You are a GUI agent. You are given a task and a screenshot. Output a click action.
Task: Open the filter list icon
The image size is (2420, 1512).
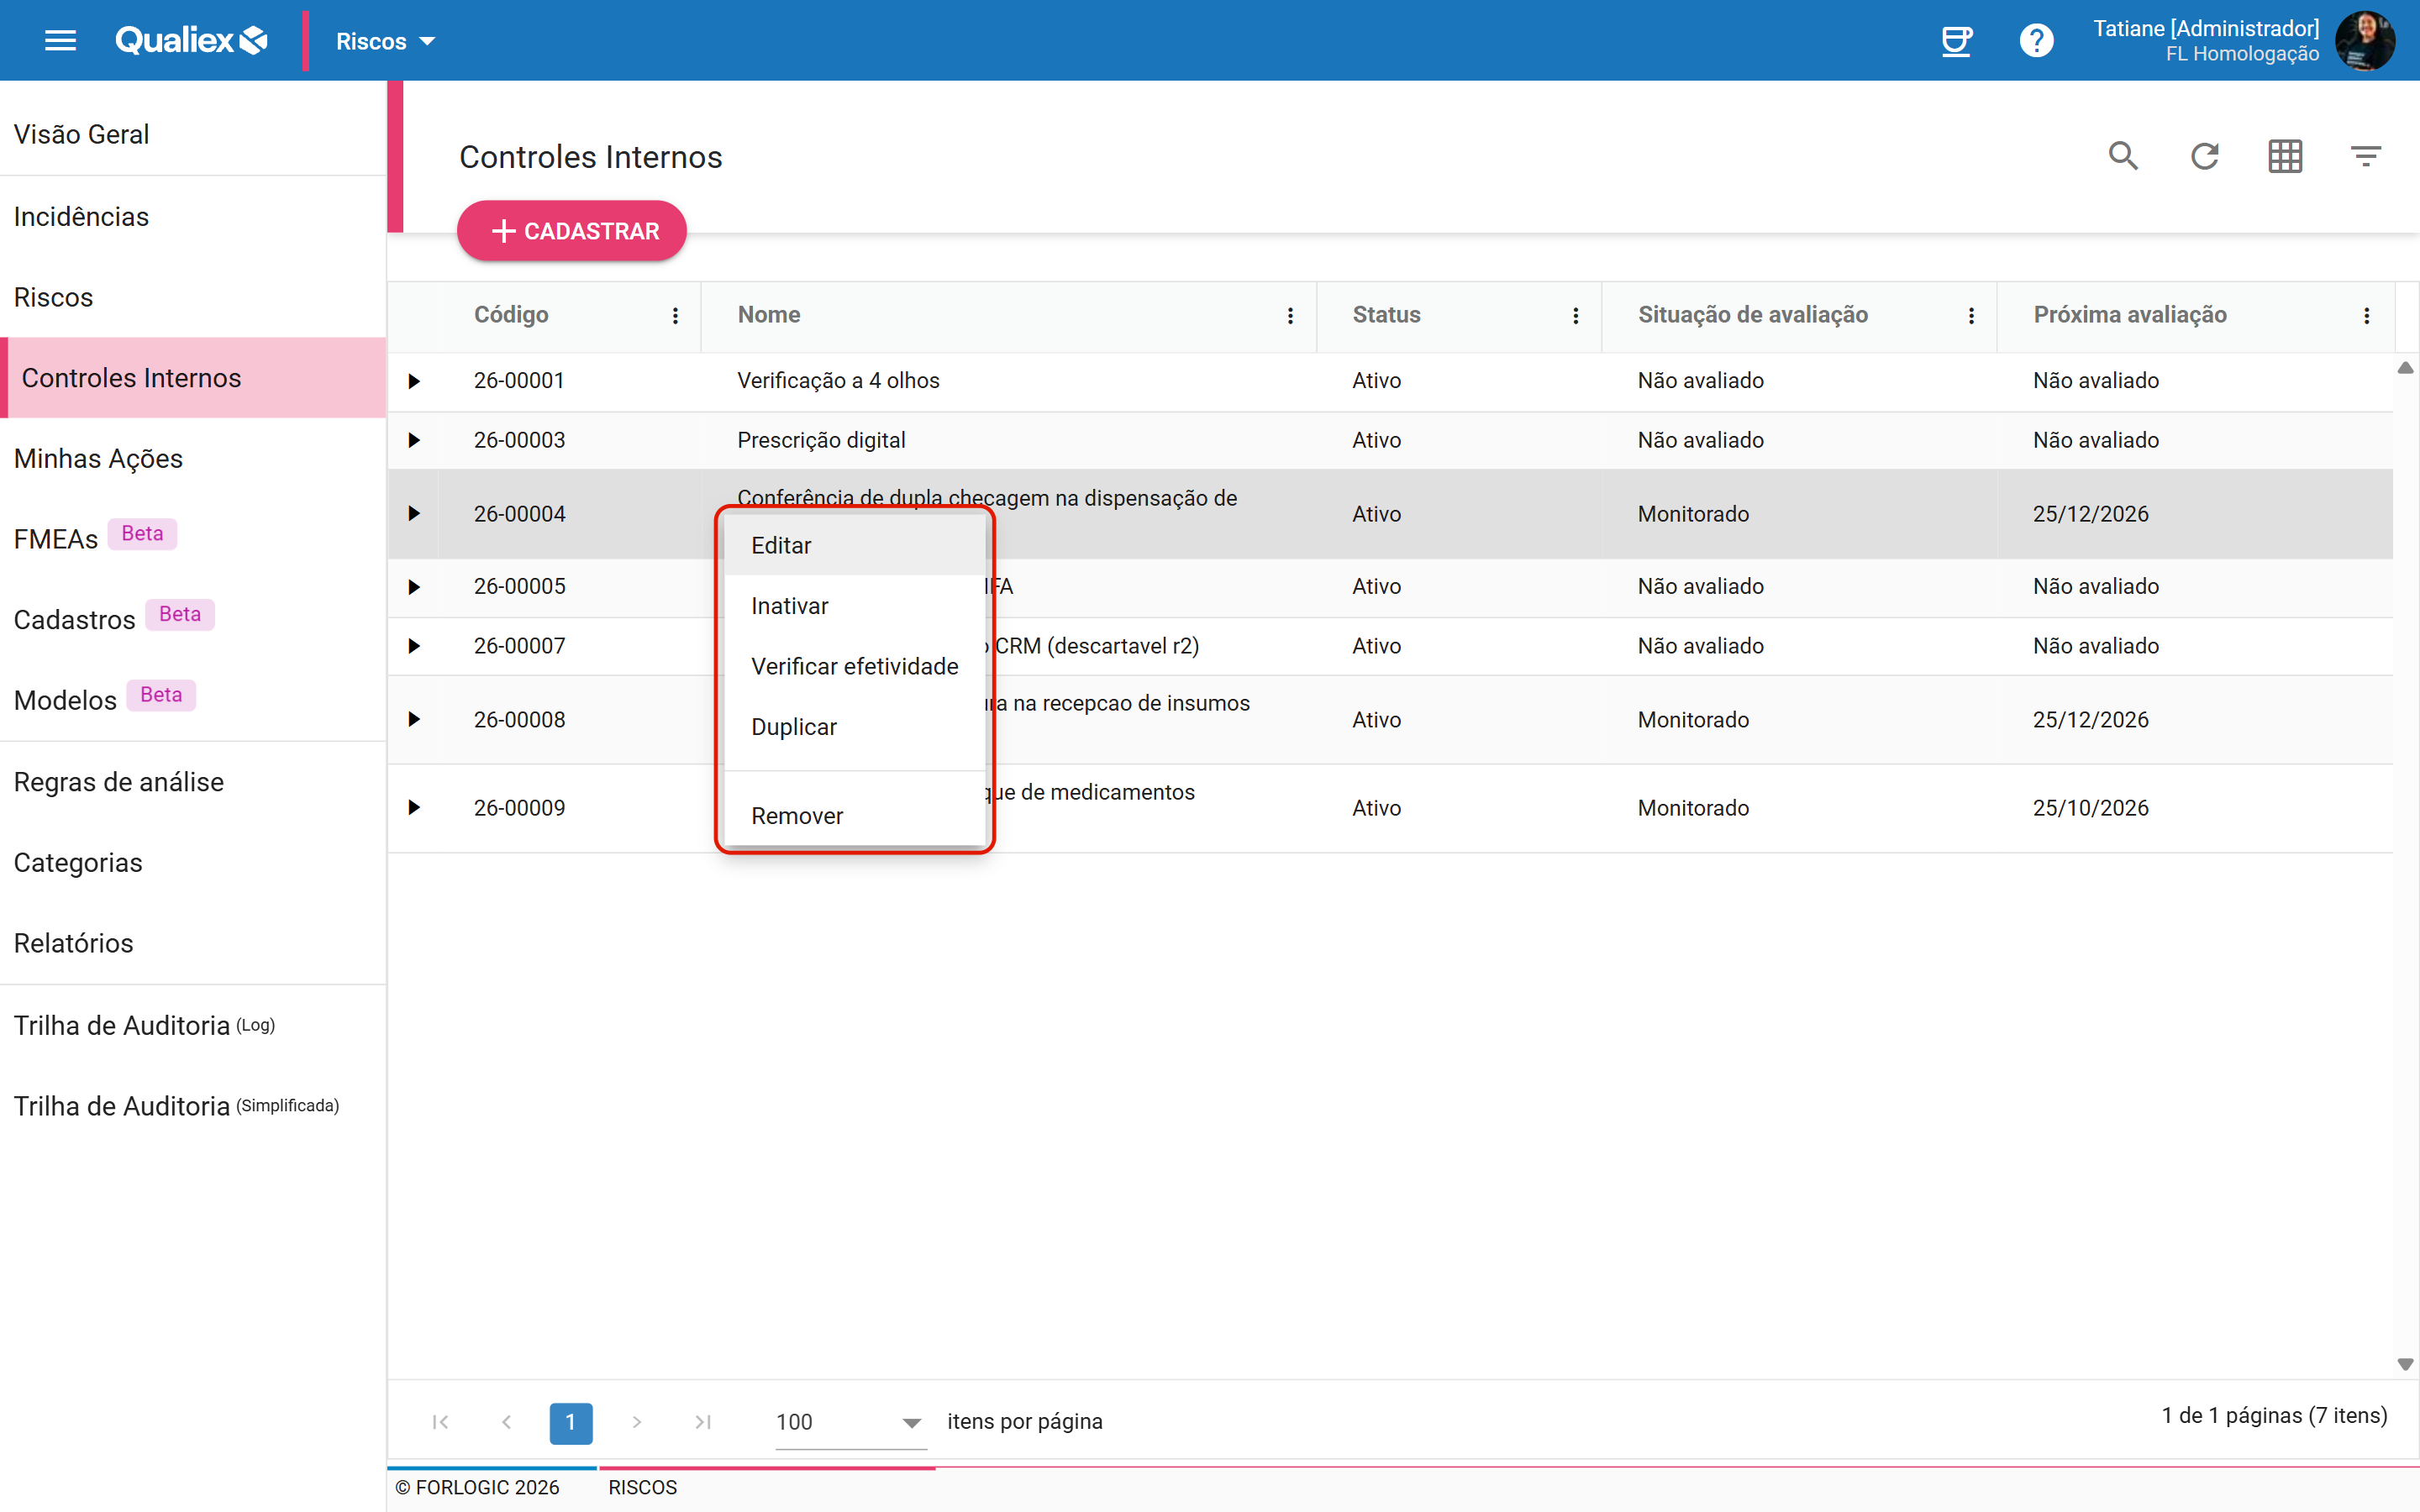[2365, 156]
